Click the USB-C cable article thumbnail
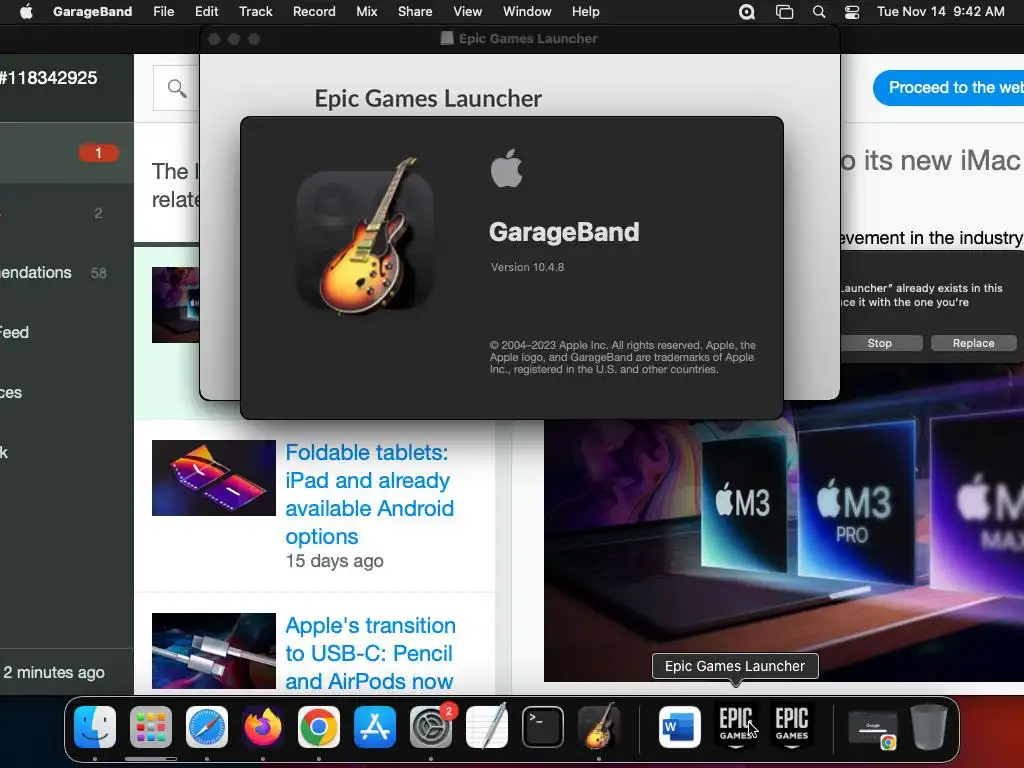 [x=214, y=650]
